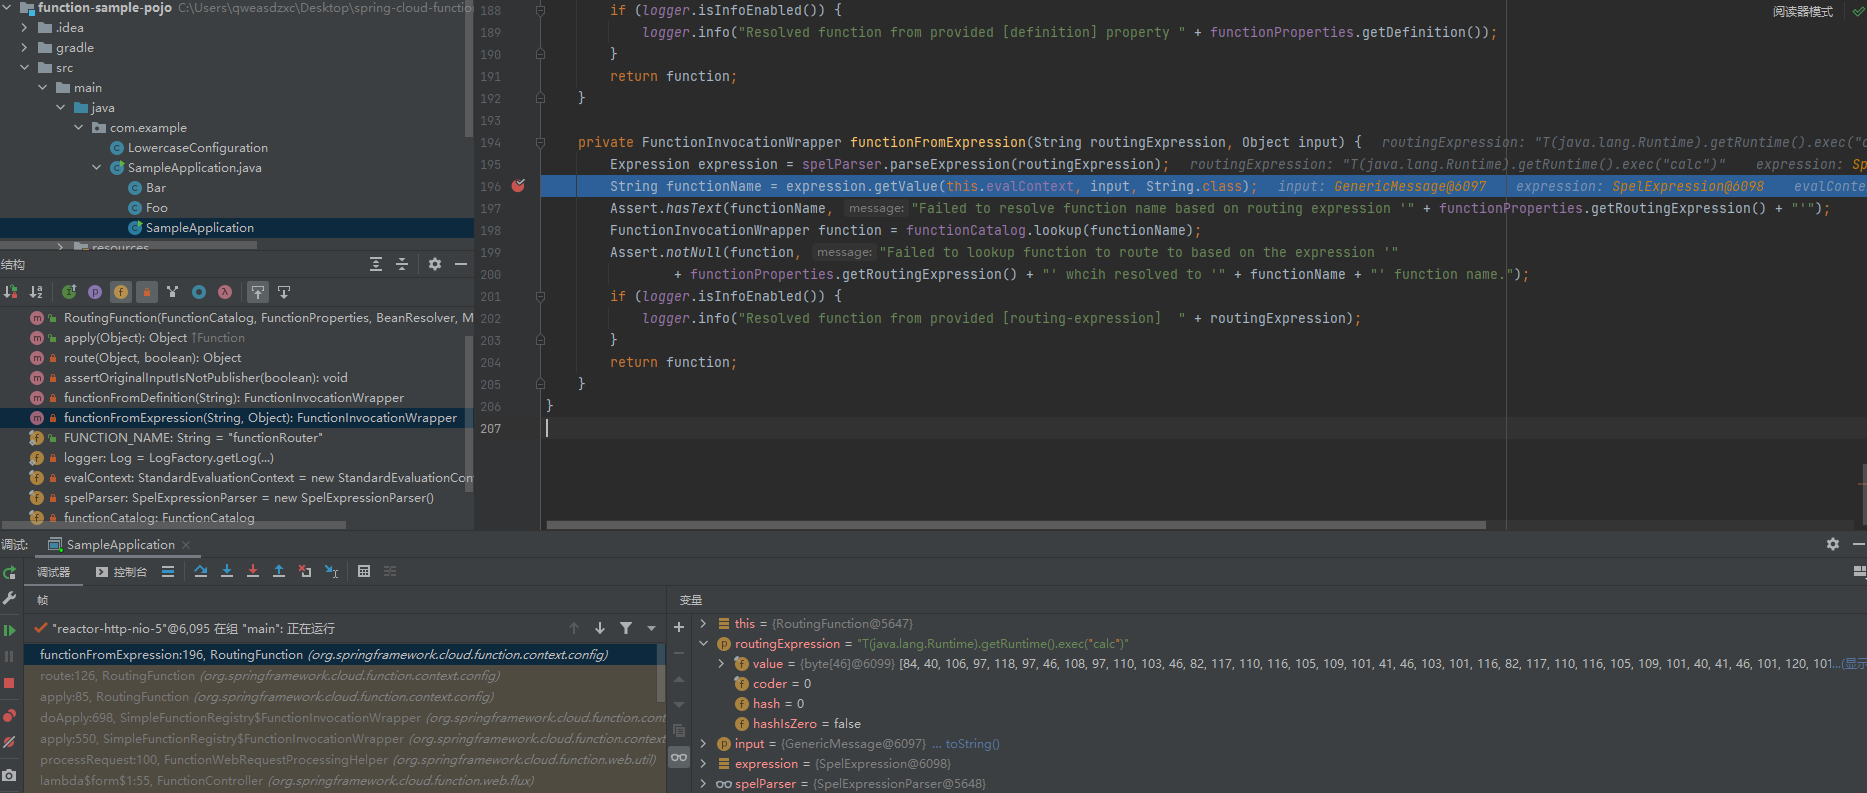Screen dimensions: 1867x793
Task: Resume program with green play icon
Action: [x=9, y=630]
